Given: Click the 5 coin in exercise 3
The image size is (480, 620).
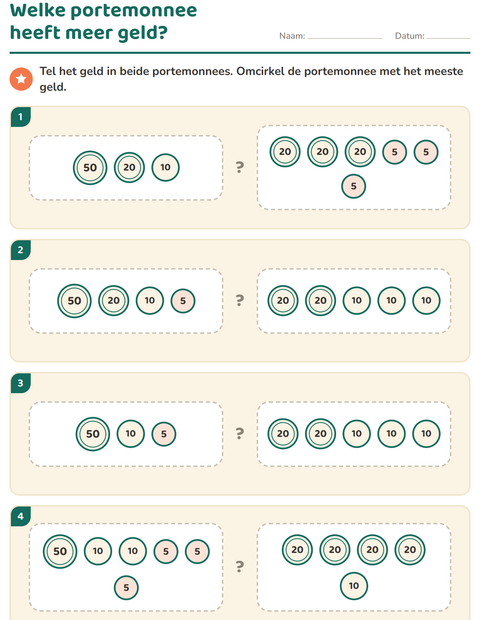Looking at the screenshot, I should [x=164, y=434].
